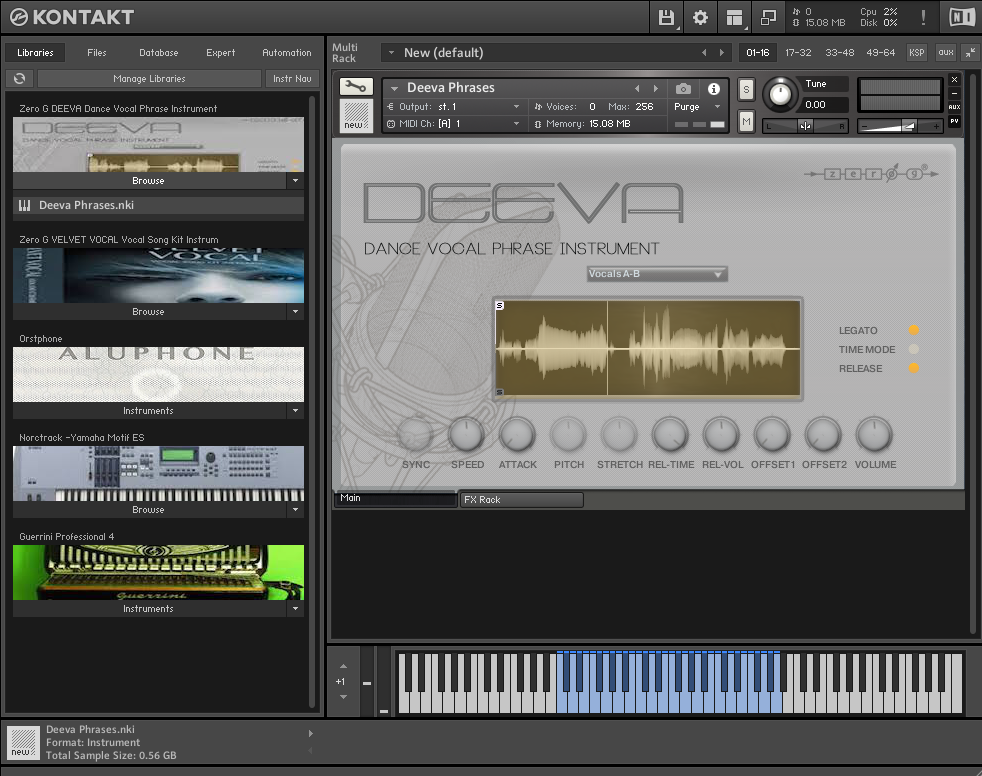Toggle the KSP script panel

[916, 53]
